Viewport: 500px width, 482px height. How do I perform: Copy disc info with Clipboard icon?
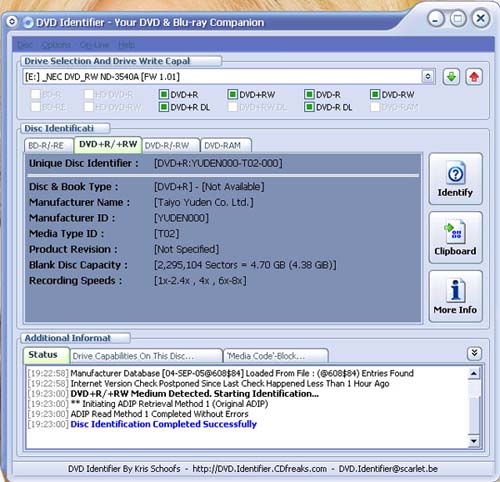[x=454, y=231]
